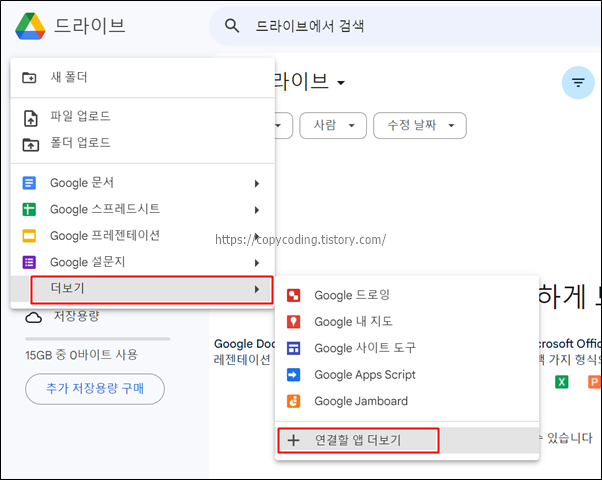Select Google 스프레드시트 menu item

click(142, 209)
